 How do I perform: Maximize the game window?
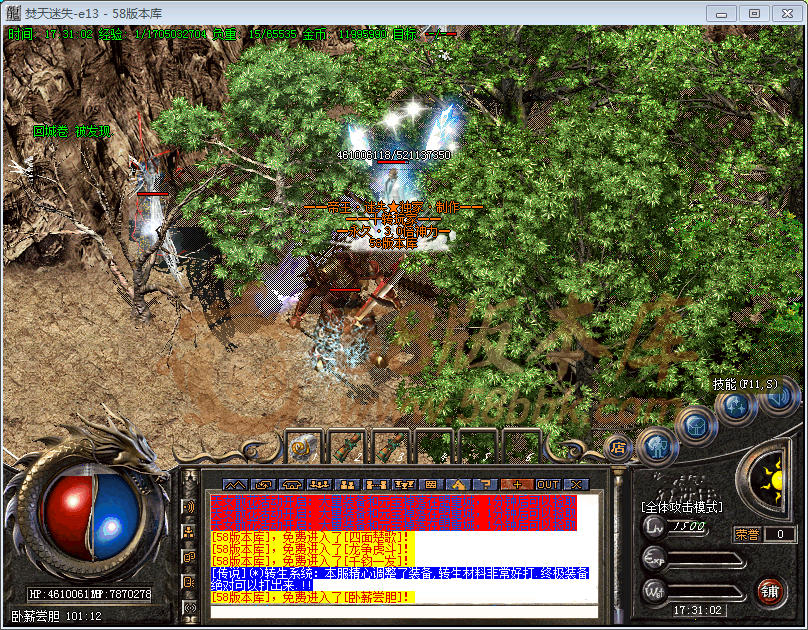[x=754, y=13]
